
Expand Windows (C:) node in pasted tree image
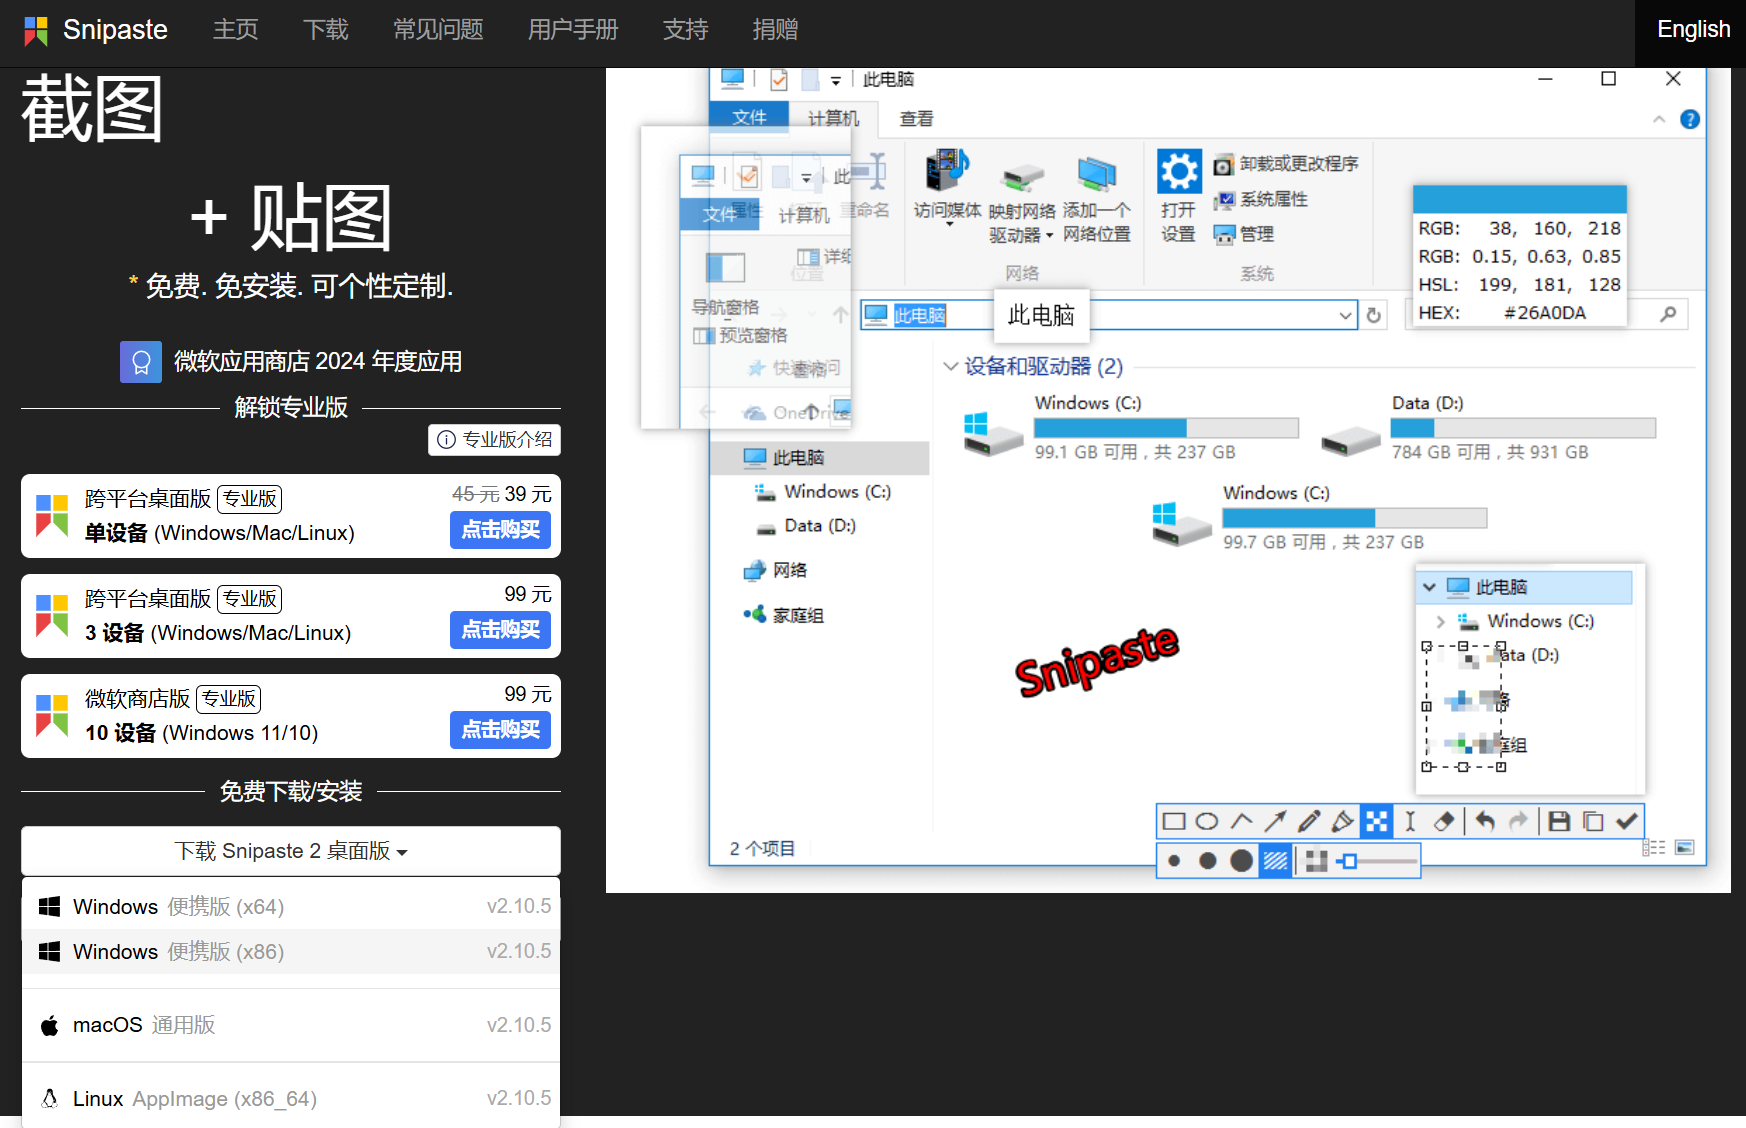[1441, 621]
